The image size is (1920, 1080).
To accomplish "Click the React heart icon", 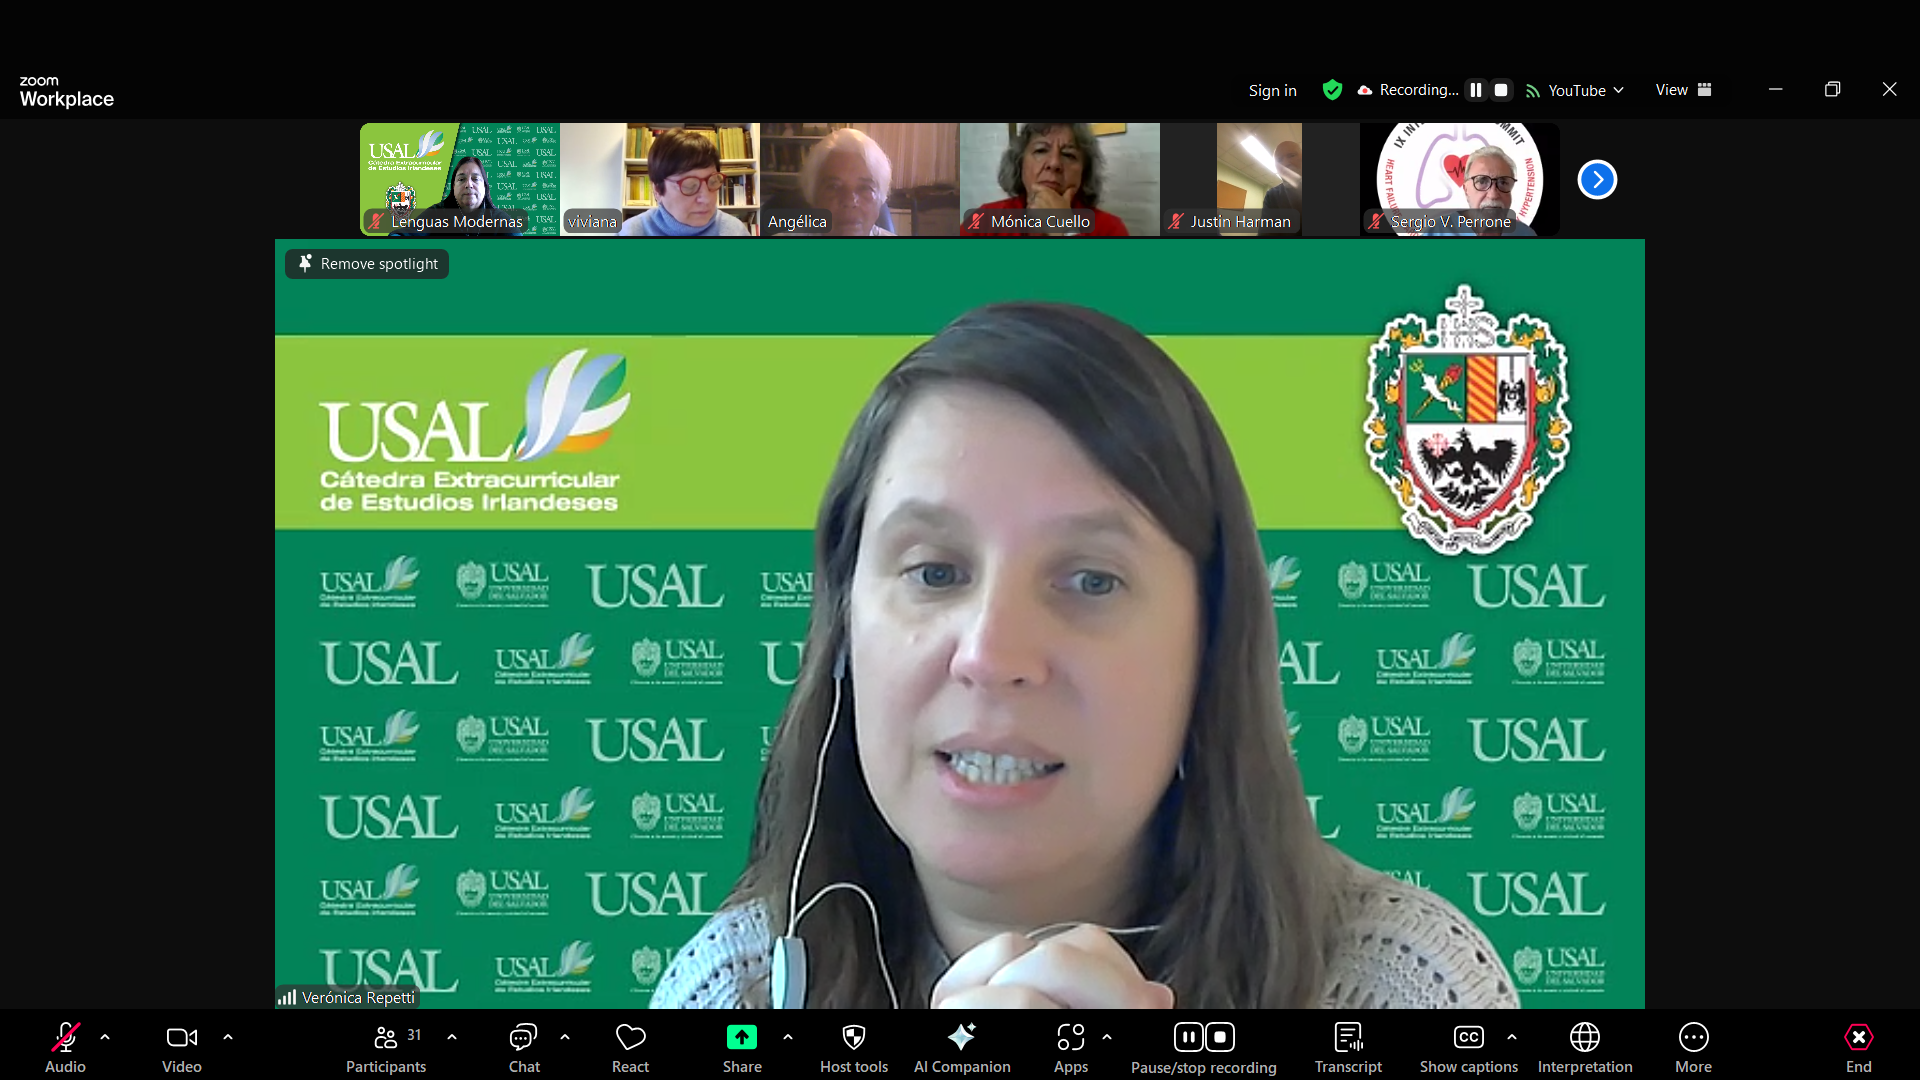I will 630,1038.
